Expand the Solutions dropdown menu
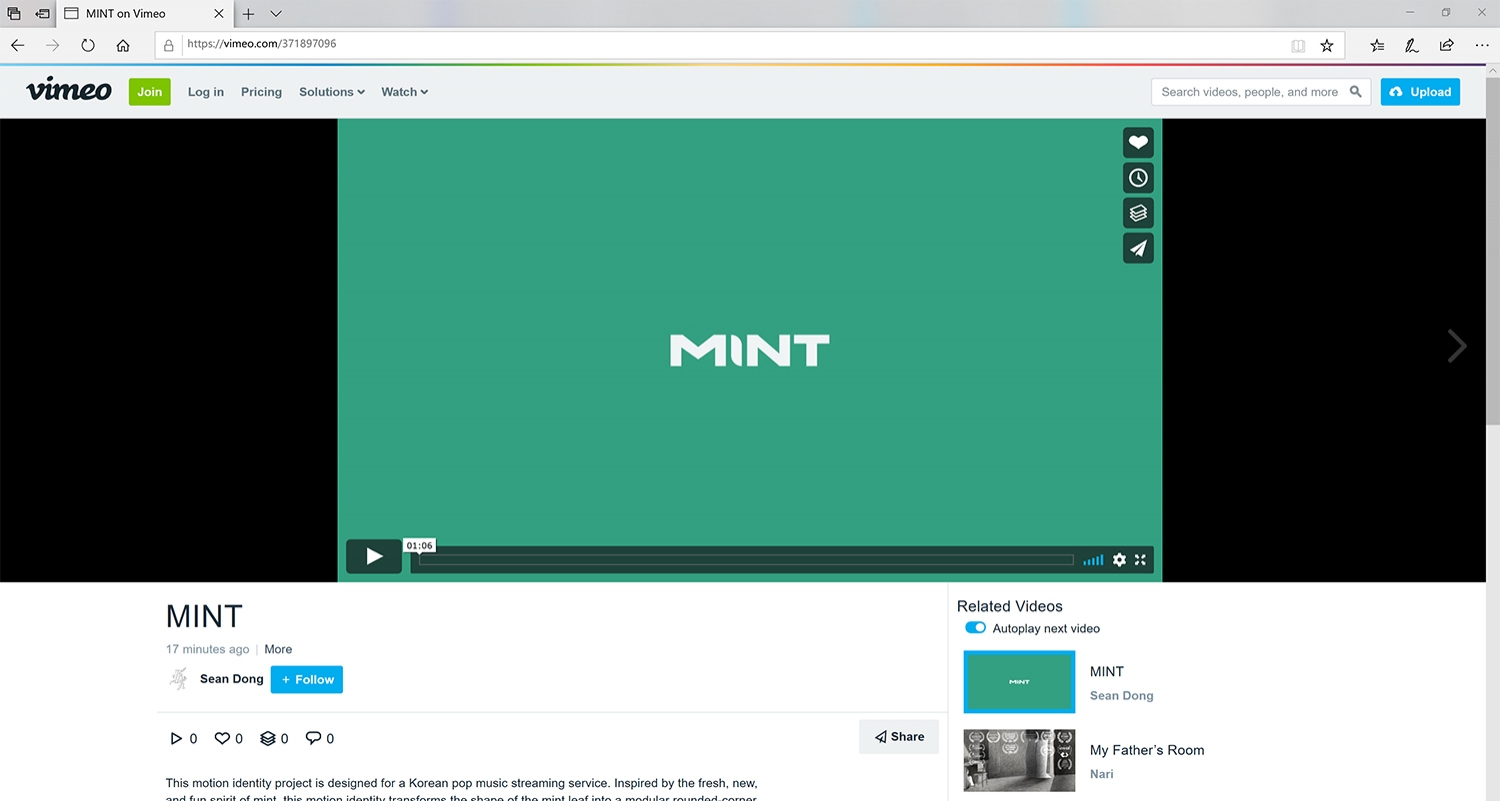This screenshot has width=1500, height=801. point(332,92)
